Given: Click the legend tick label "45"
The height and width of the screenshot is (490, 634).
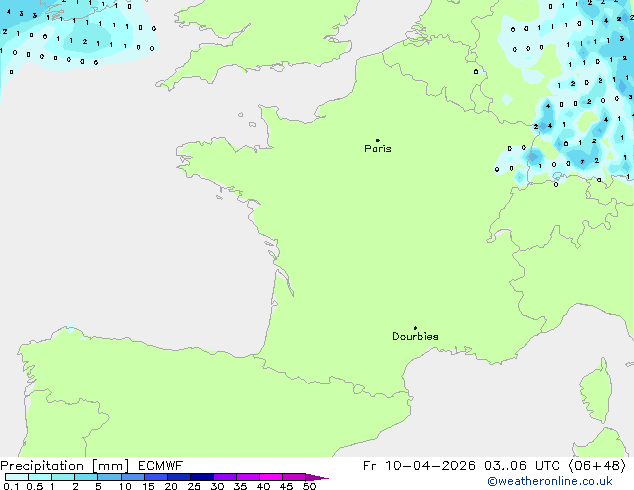Looking at the screenshot, I should click(286, 486).
